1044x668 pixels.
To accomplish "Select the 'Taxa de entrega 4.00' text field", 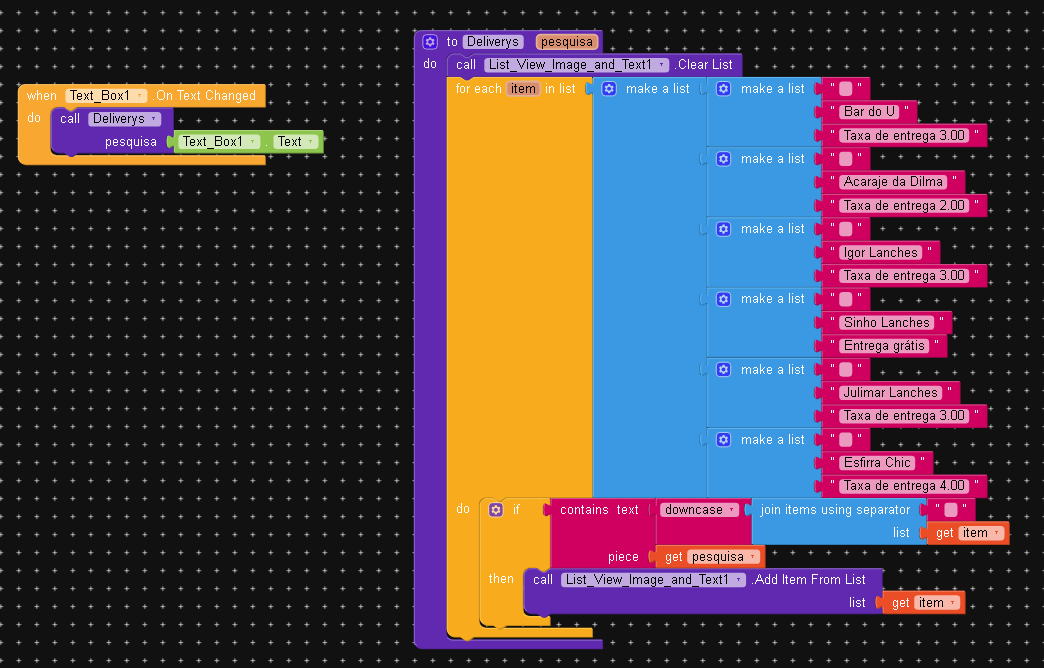I will pos(905,486).
